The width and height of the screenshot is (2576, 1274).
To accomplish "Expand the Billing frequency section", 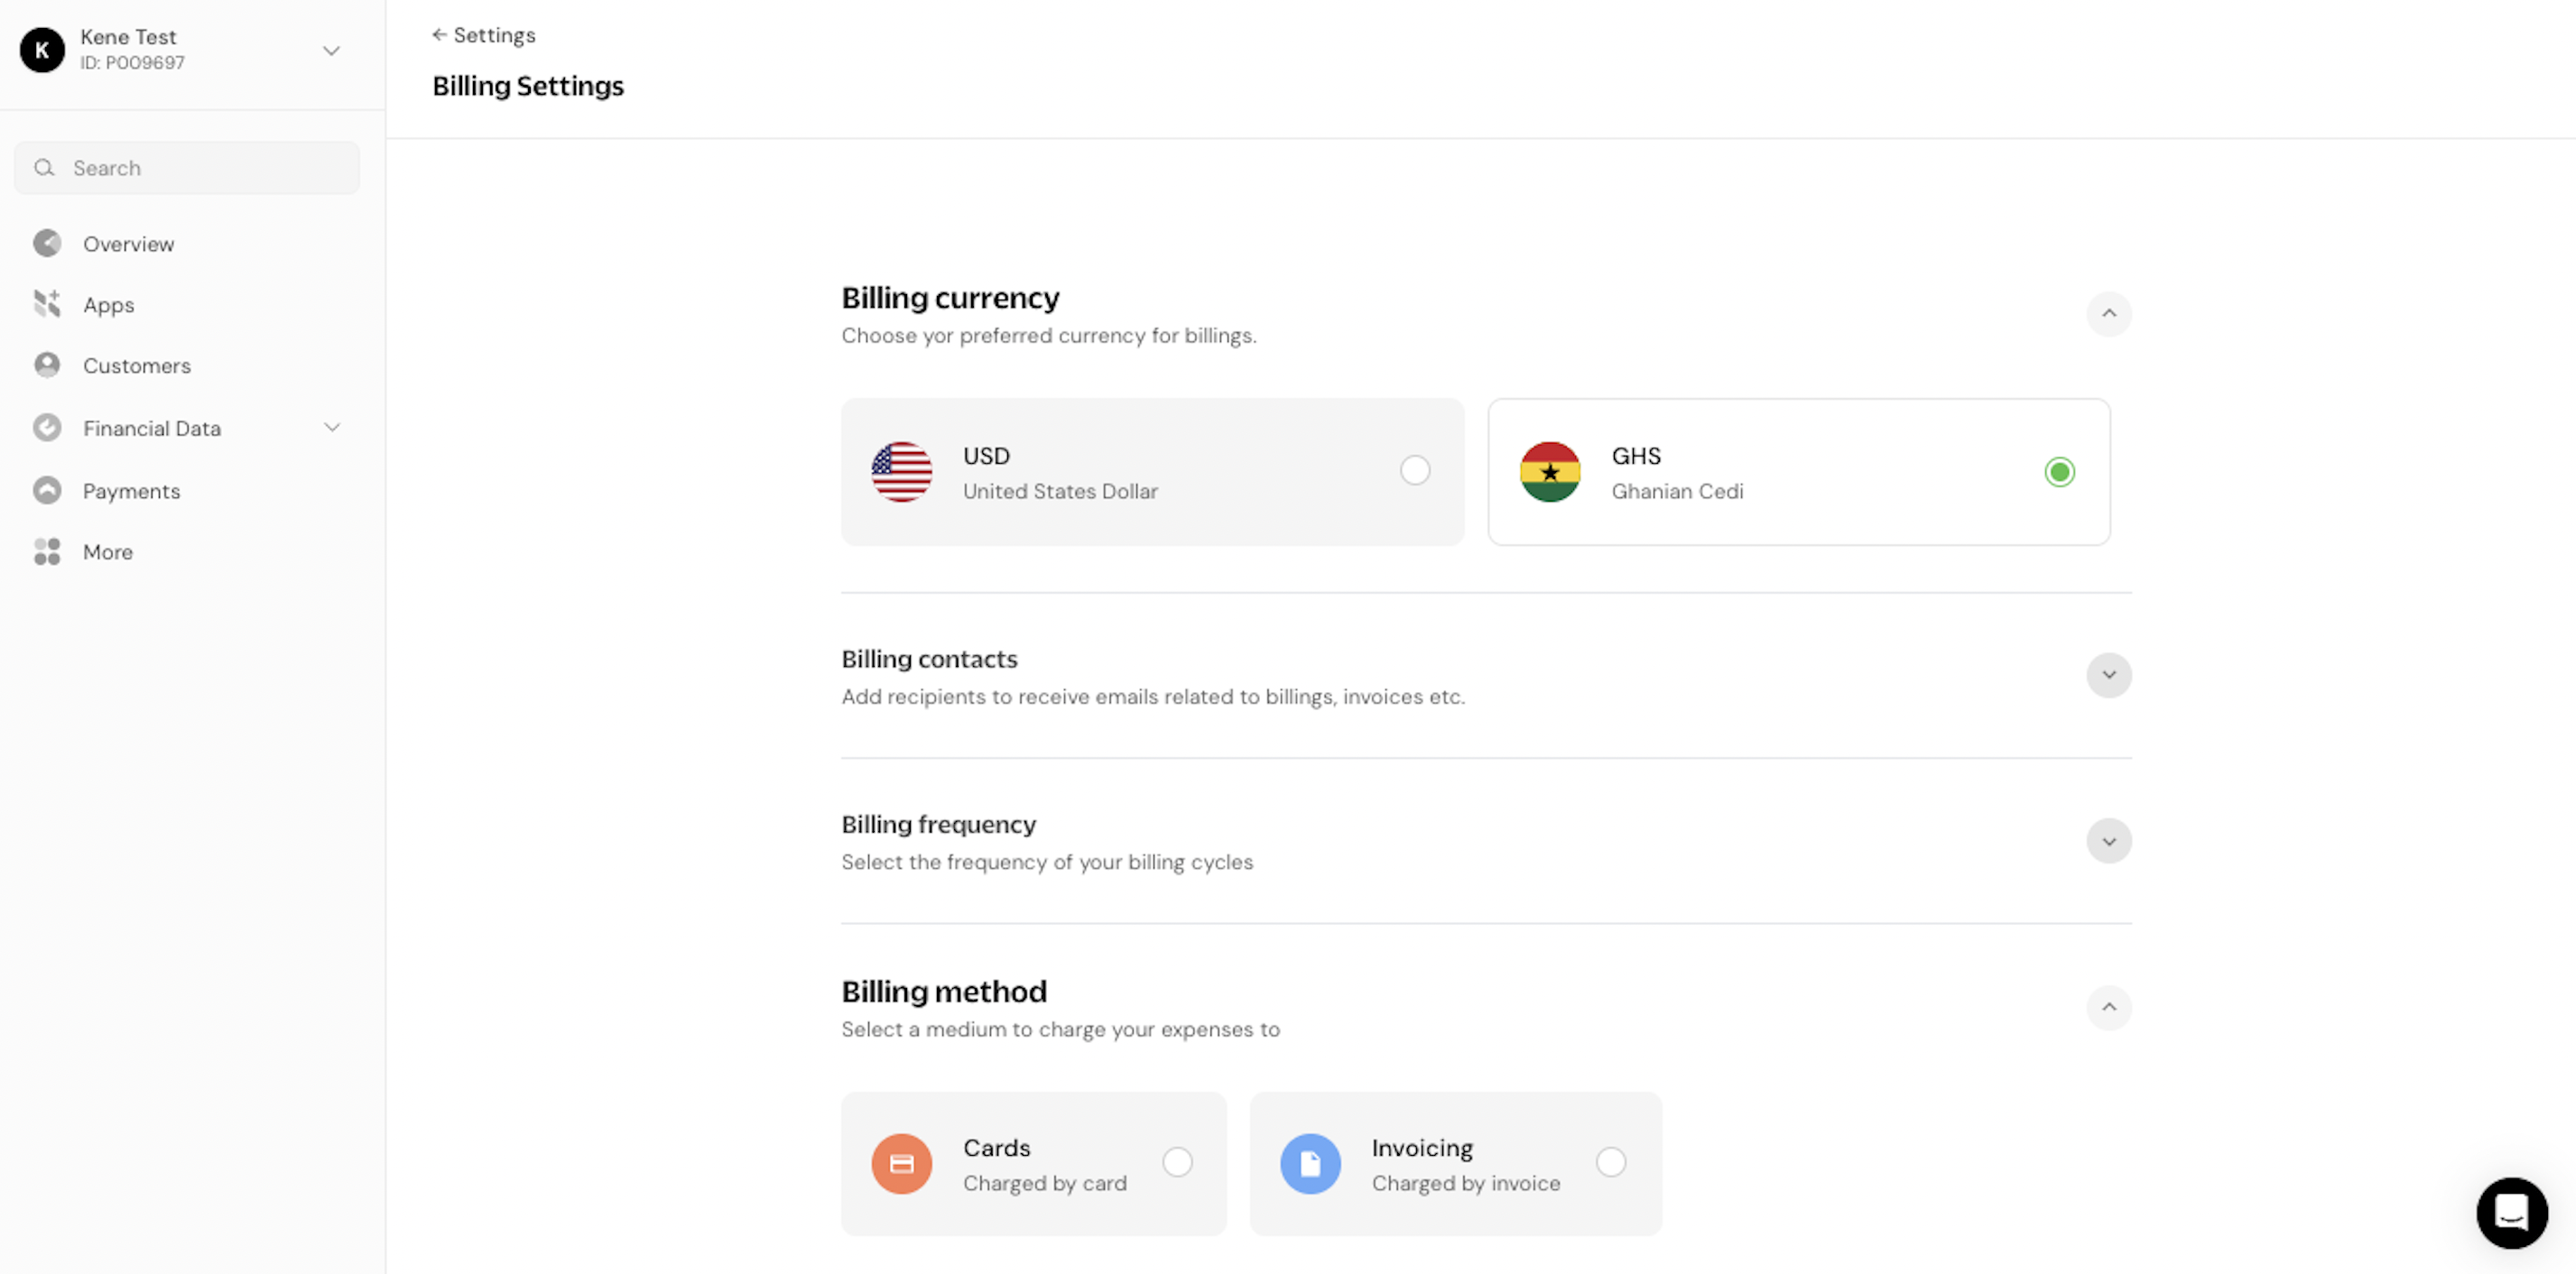I will [x=2108, y=841].
